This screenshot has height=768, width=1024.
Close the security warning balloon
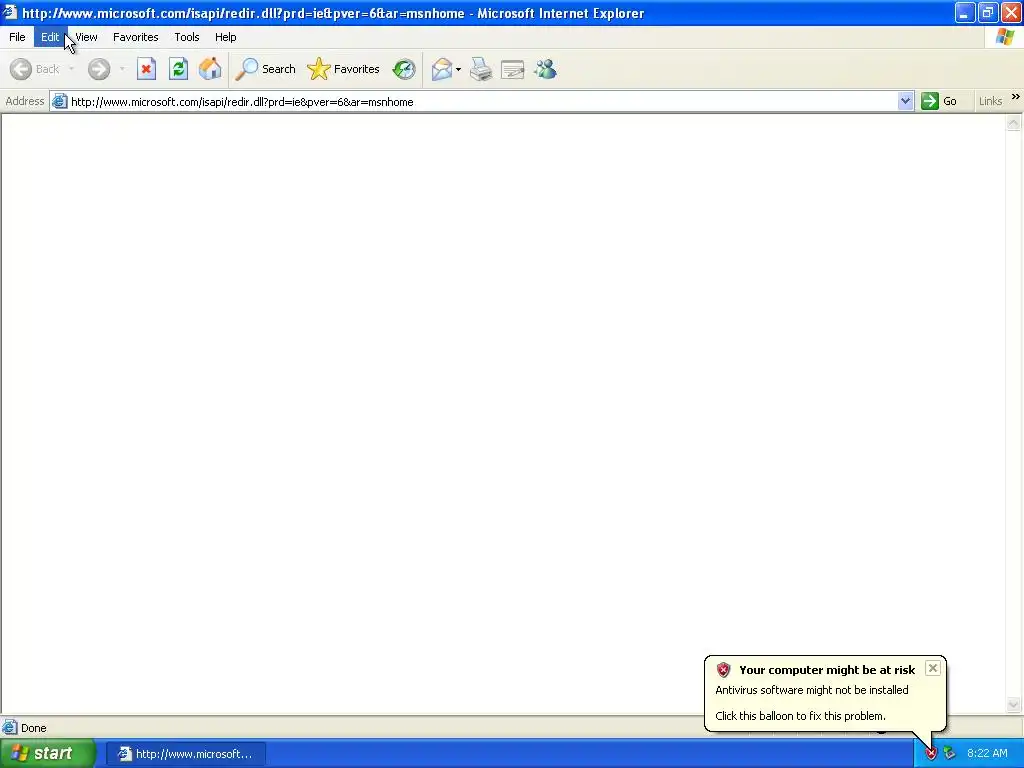[x=933, y=668]
